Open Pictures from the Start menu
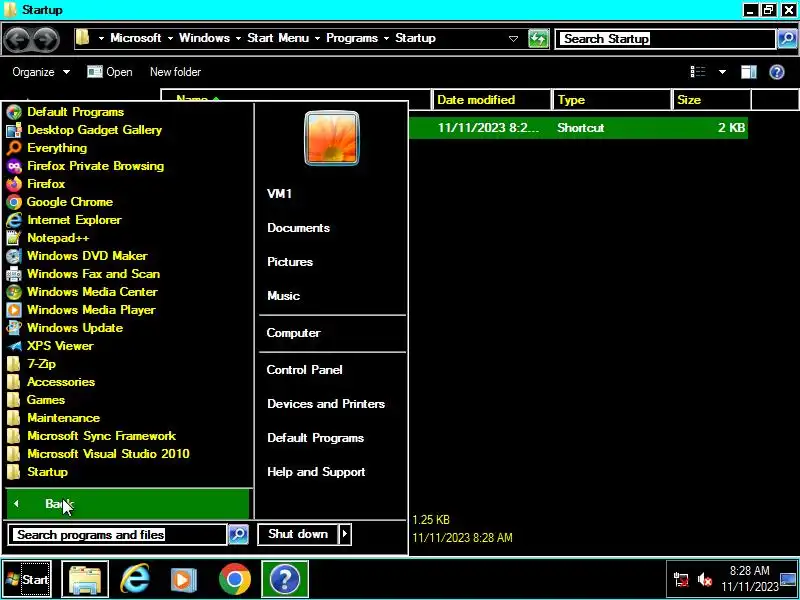The image size is (800, 600). click(290, 262)
